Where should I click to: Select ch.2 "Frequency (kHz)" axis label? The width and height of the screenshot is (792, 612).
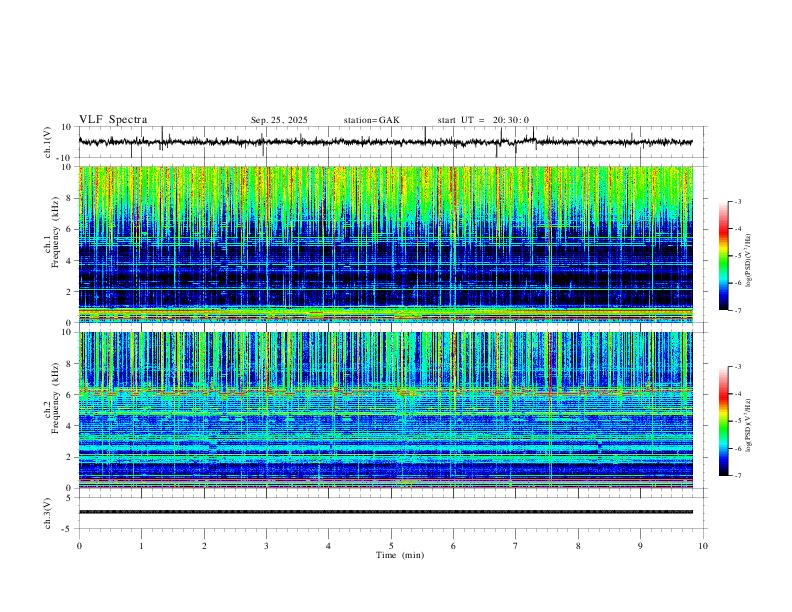(x=56, y=397)
